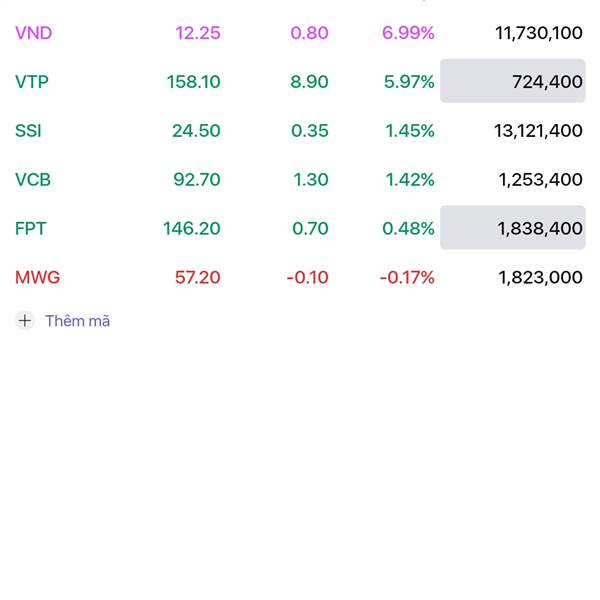The width and height of the screenshot is (600, 600).
Task: Open the Thêm mã link
Action: (x=78, y=321)
